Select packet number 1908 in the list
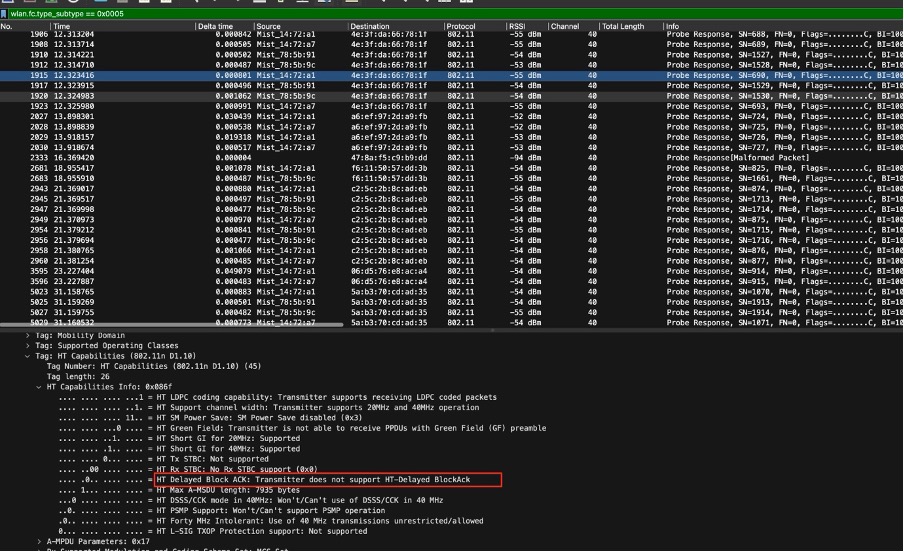Image resolution: width=904 pixels, height=552 pixels. tap(452, 44)
